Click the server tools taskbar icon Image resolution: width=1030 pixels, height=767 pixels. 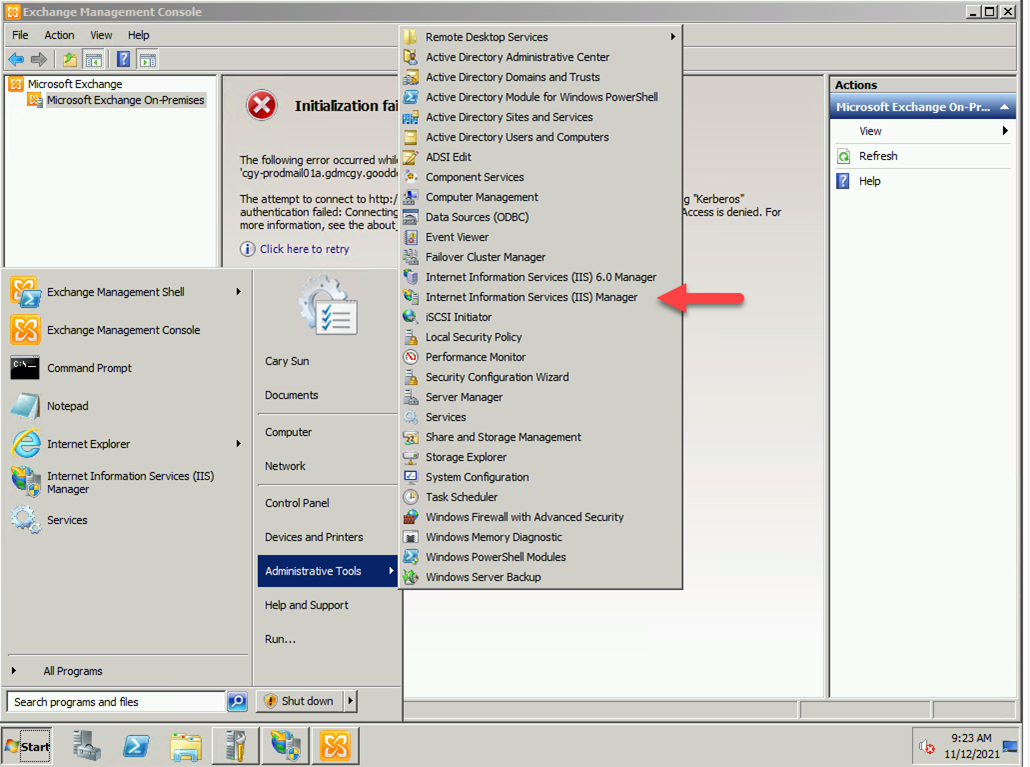point(236,746)
